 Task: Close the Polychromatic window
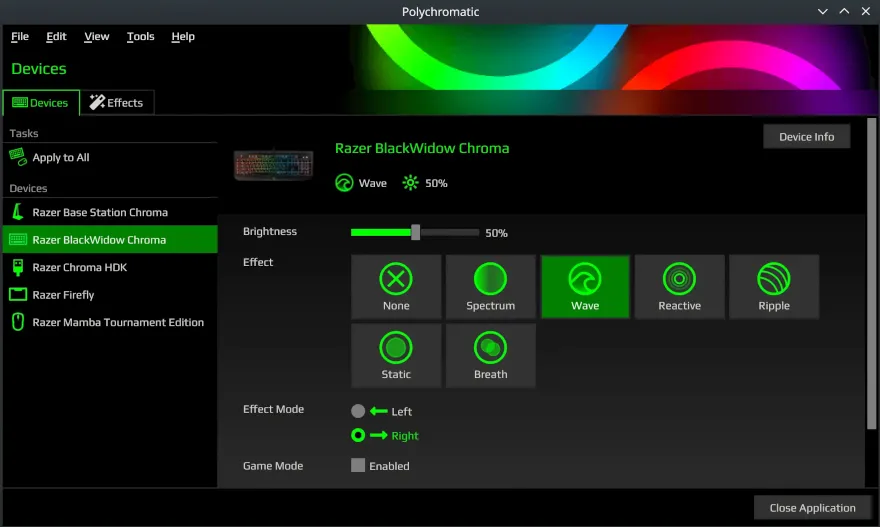[865, 11]
